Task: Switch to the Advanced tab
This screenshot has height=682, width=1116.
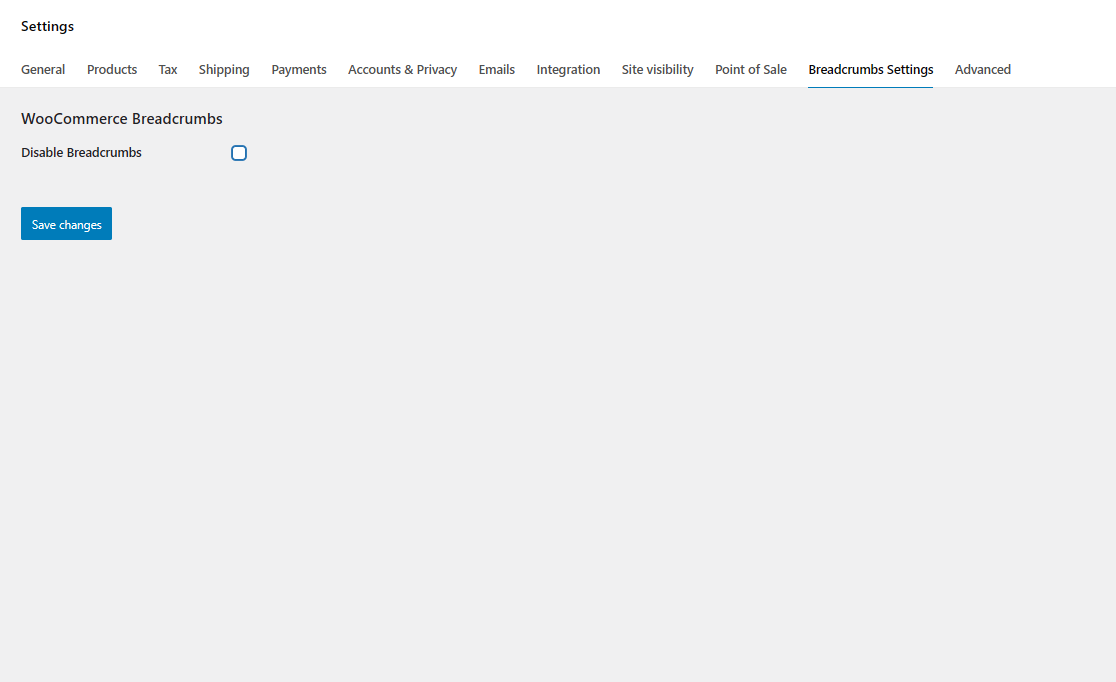Action: [982, 70]
